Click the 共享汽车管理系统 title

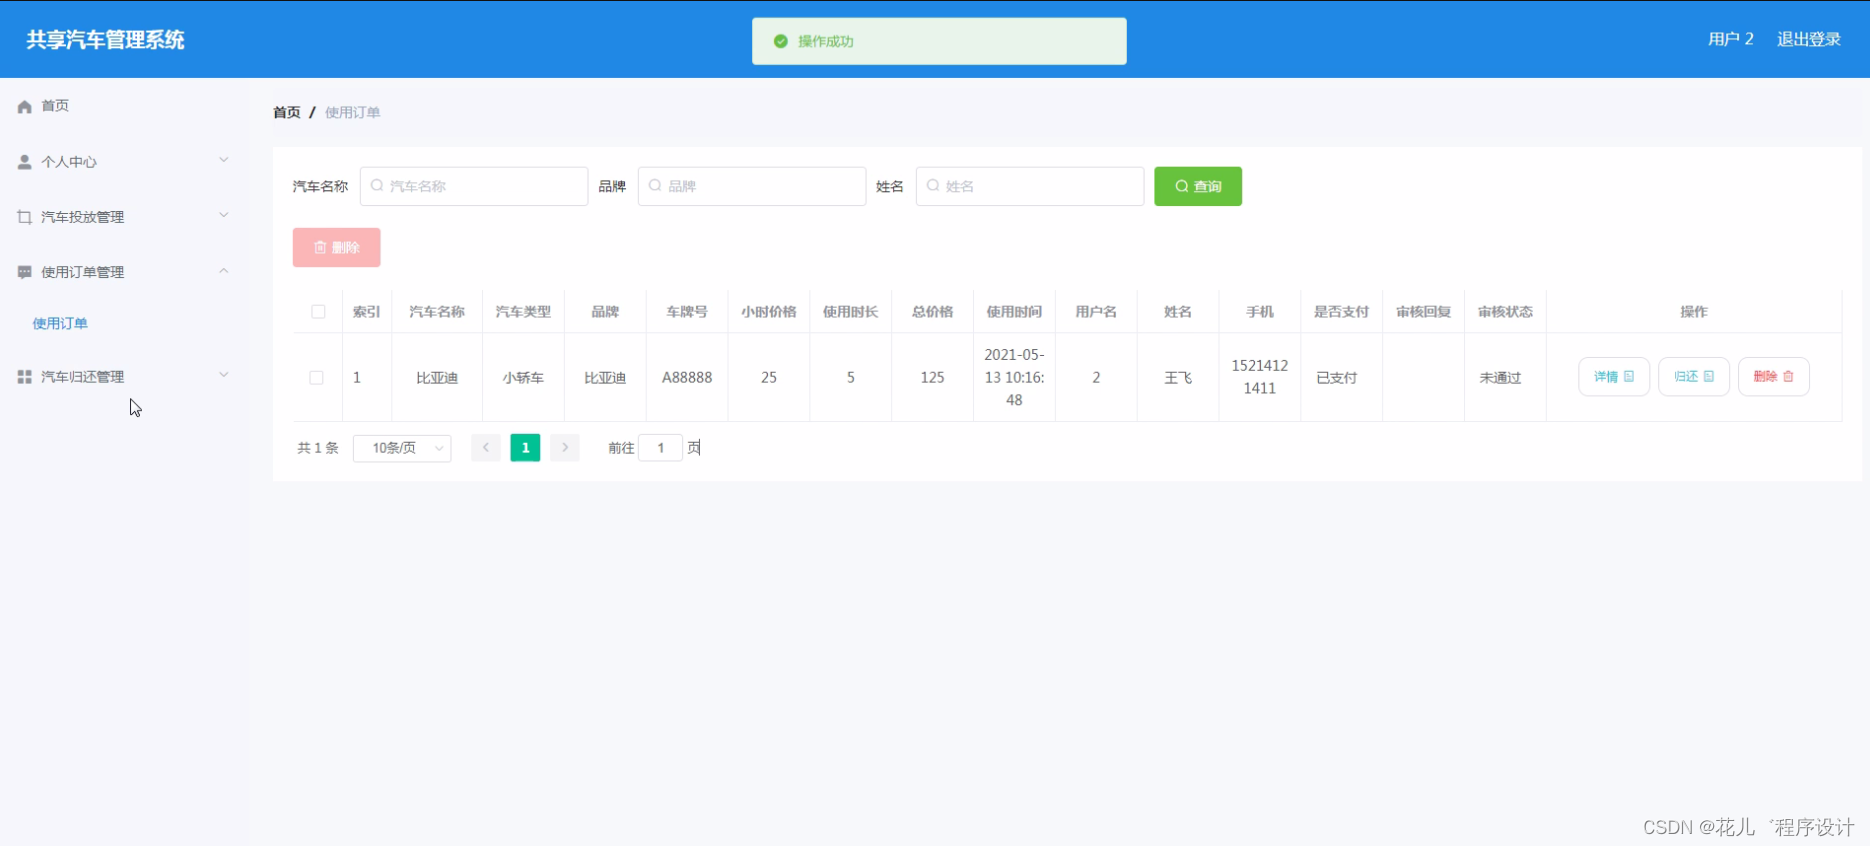tap(106, 40)
